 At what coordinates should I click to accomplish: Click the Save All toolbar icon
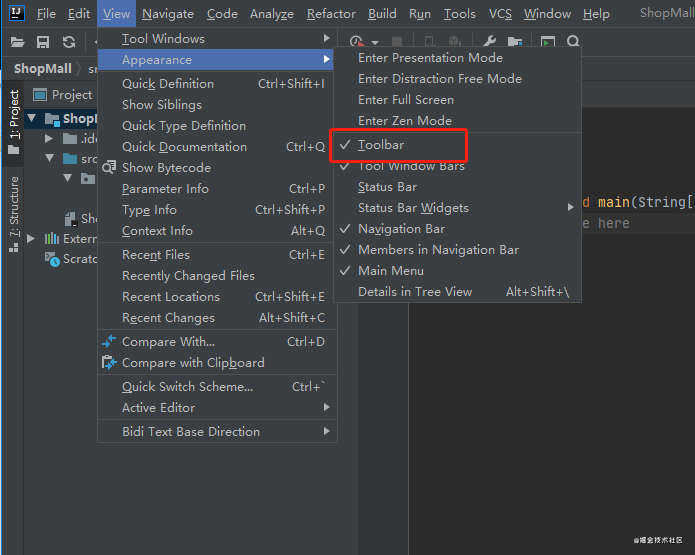[43, 42]
